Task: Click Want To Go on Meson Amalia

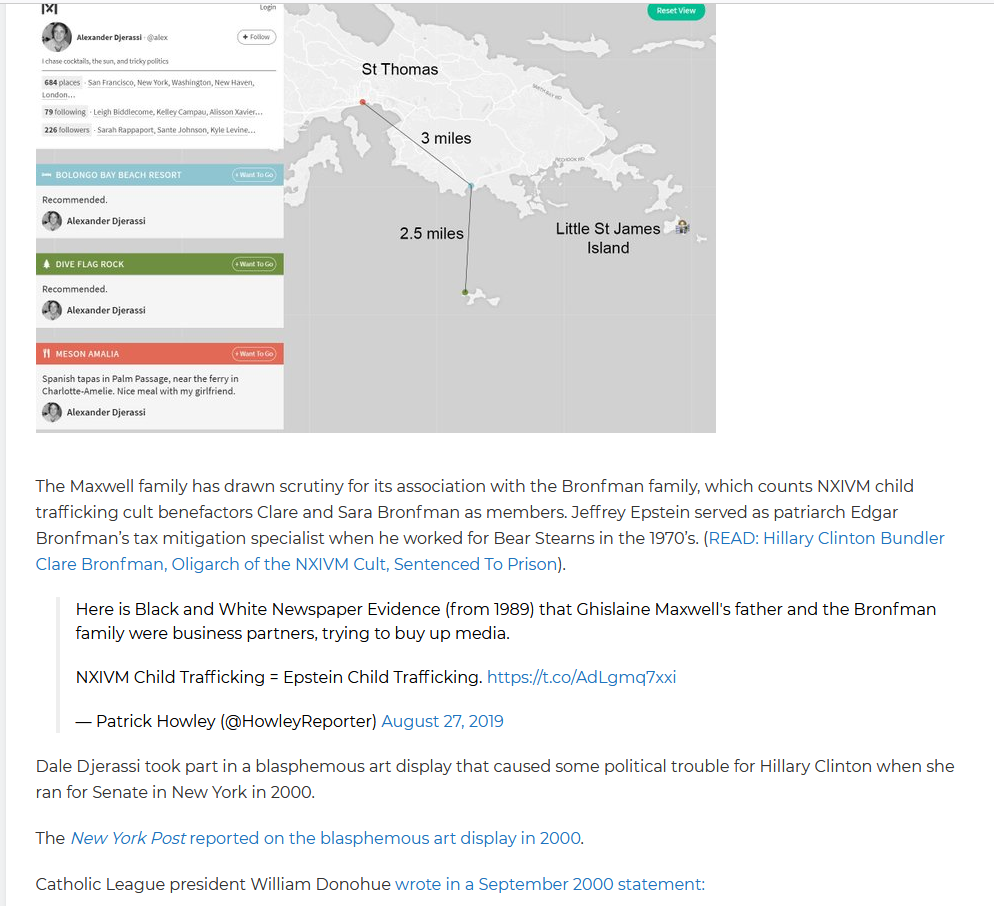Action: 254,354
